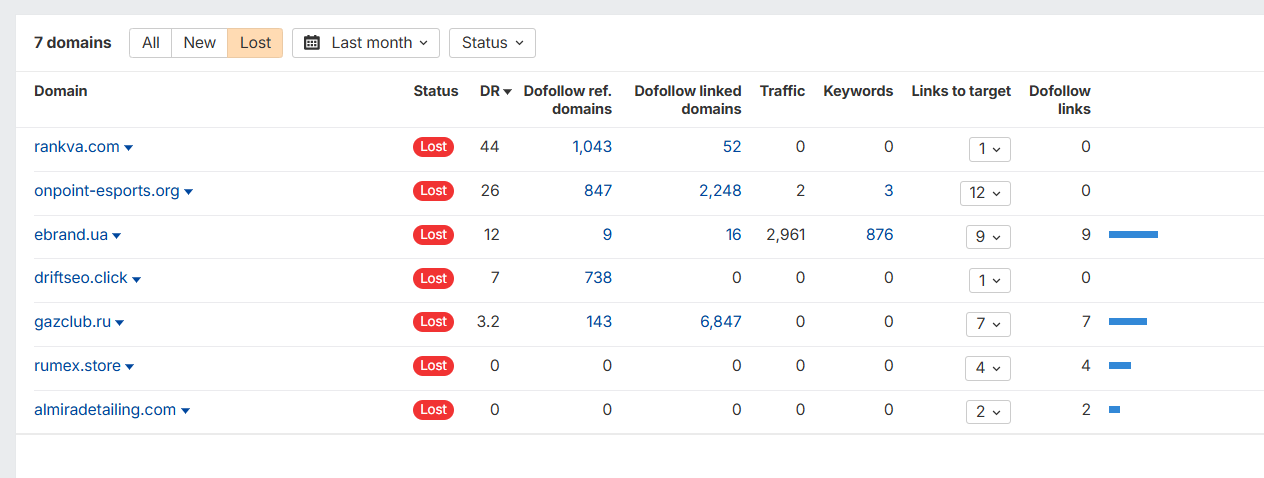Viewport: 1264px width, 478px height.
Task: Expand the Status filter dropdown
Action: [492, 43]
